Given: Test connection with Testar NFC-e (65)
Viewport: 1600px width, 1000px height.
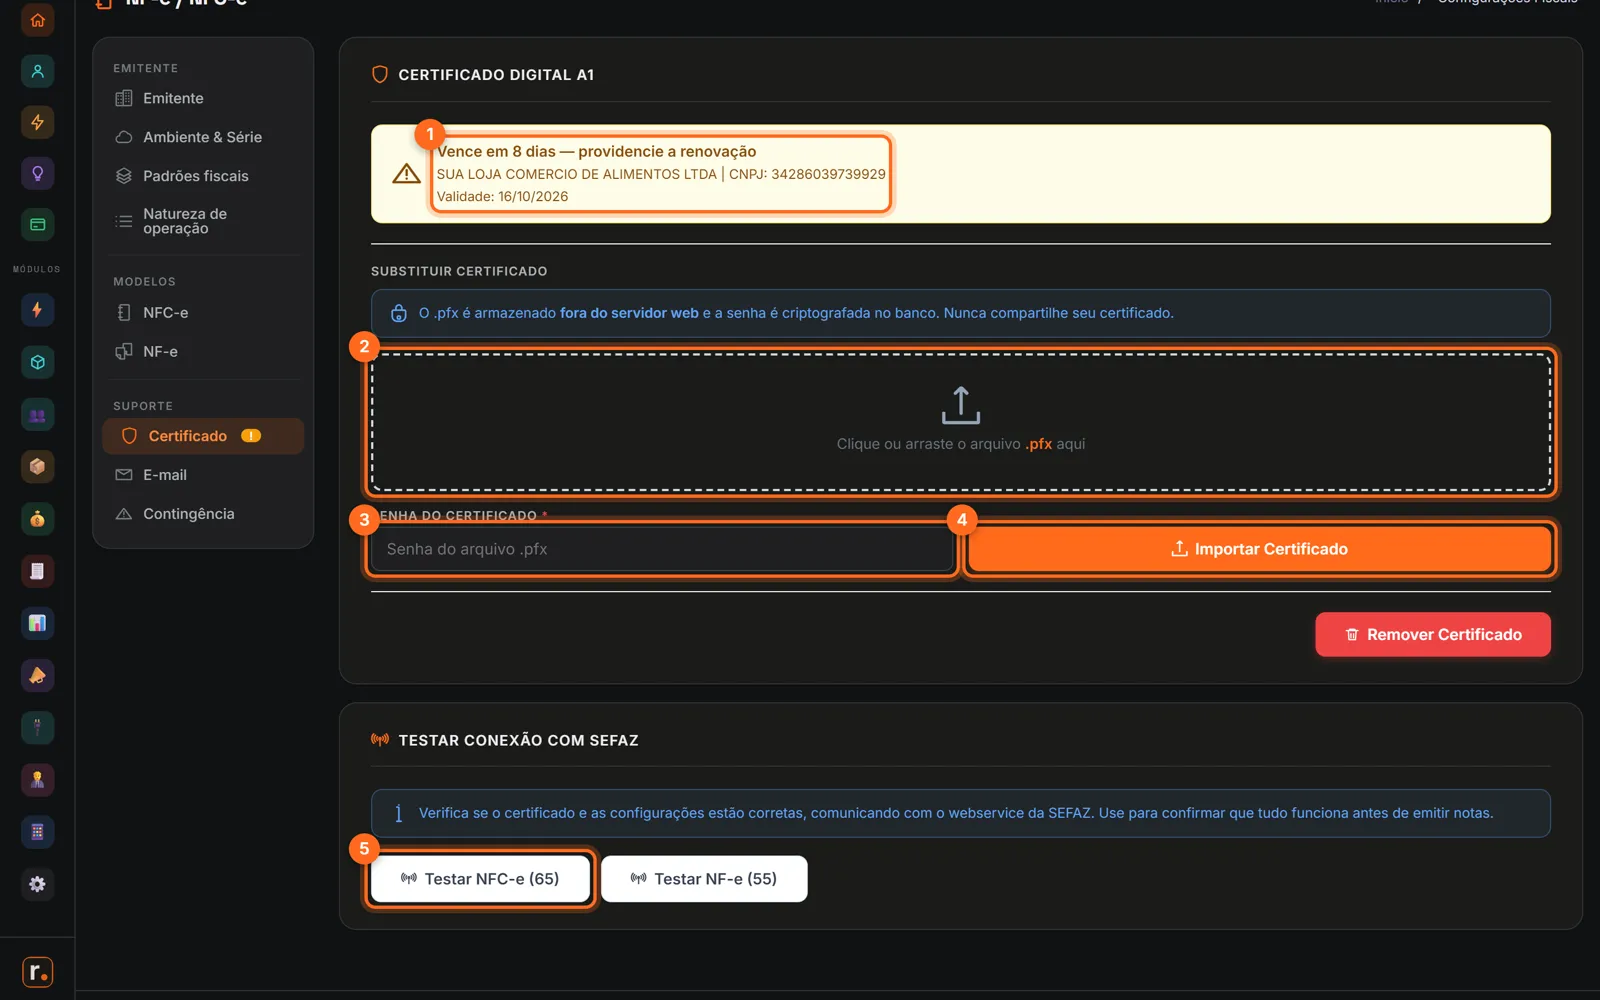Looking at the screenshot, I should (x=480, y=879).
